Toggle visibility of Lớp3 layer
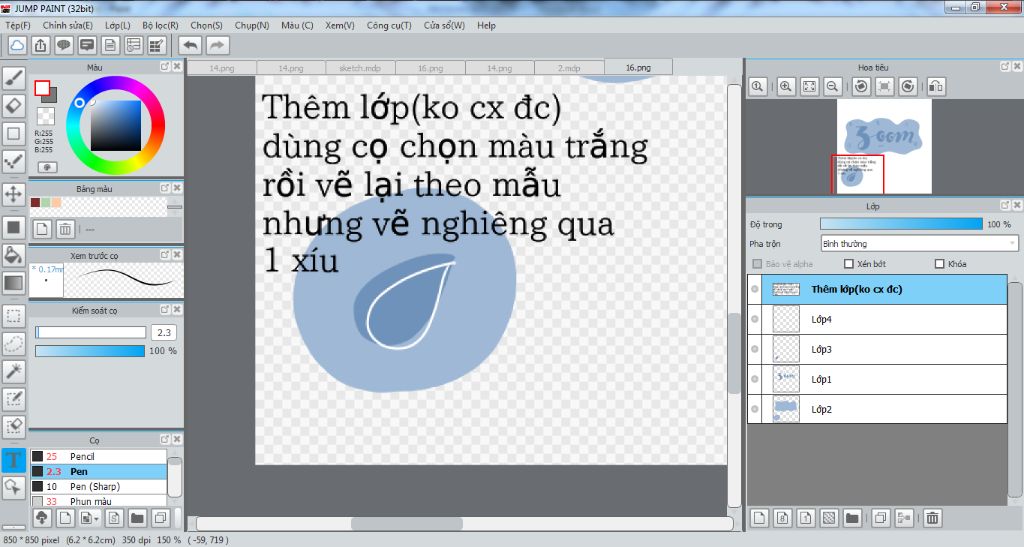 755,349
